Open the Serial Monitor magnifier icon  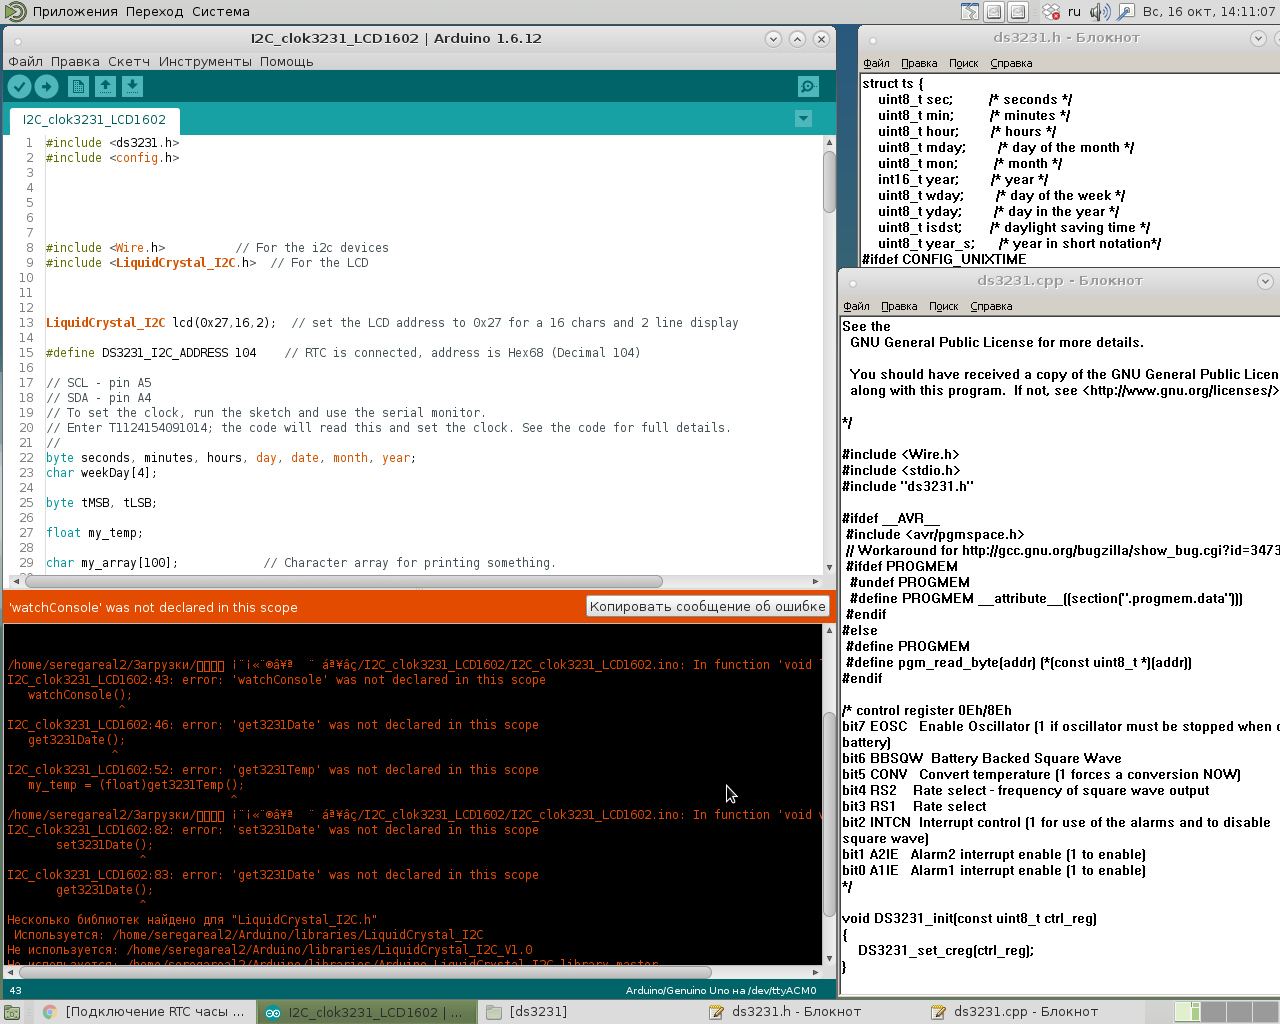[x=808, y=87]
